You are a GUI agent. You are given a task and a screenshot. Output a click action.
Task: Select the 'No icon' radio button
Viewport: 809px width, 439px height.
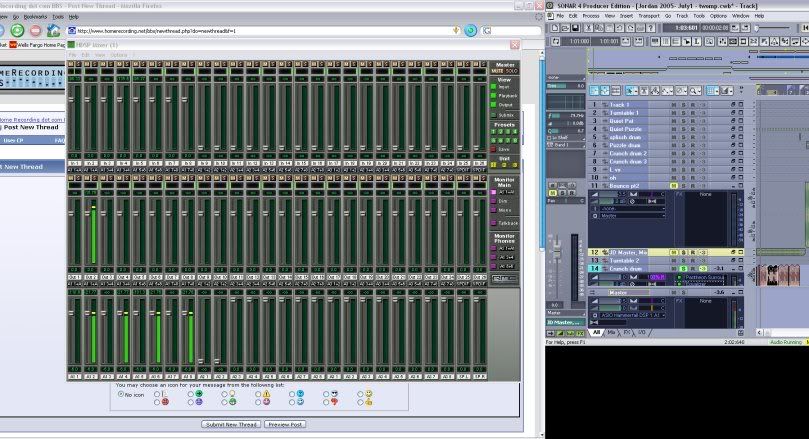point(121,394)
